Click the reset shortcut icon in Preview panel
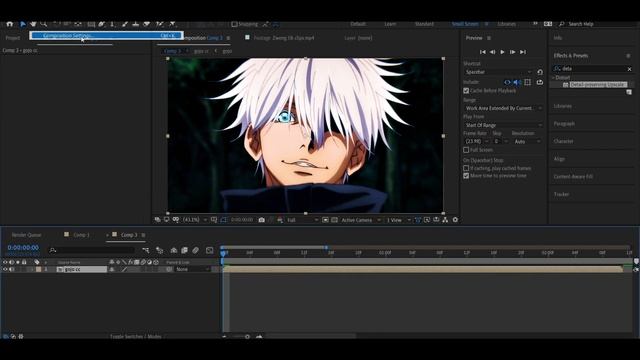 coord(540,72)
